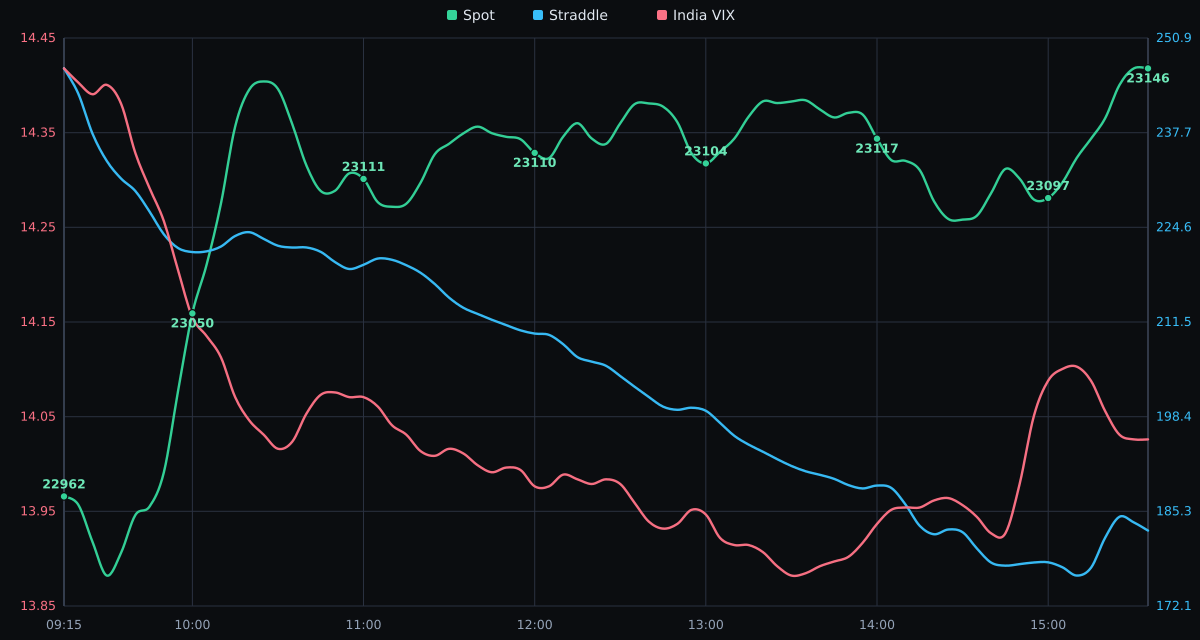1200x640 pixels.
Task: Click the blue Straddle legend color swatch
Action: [x=538, y=15]
